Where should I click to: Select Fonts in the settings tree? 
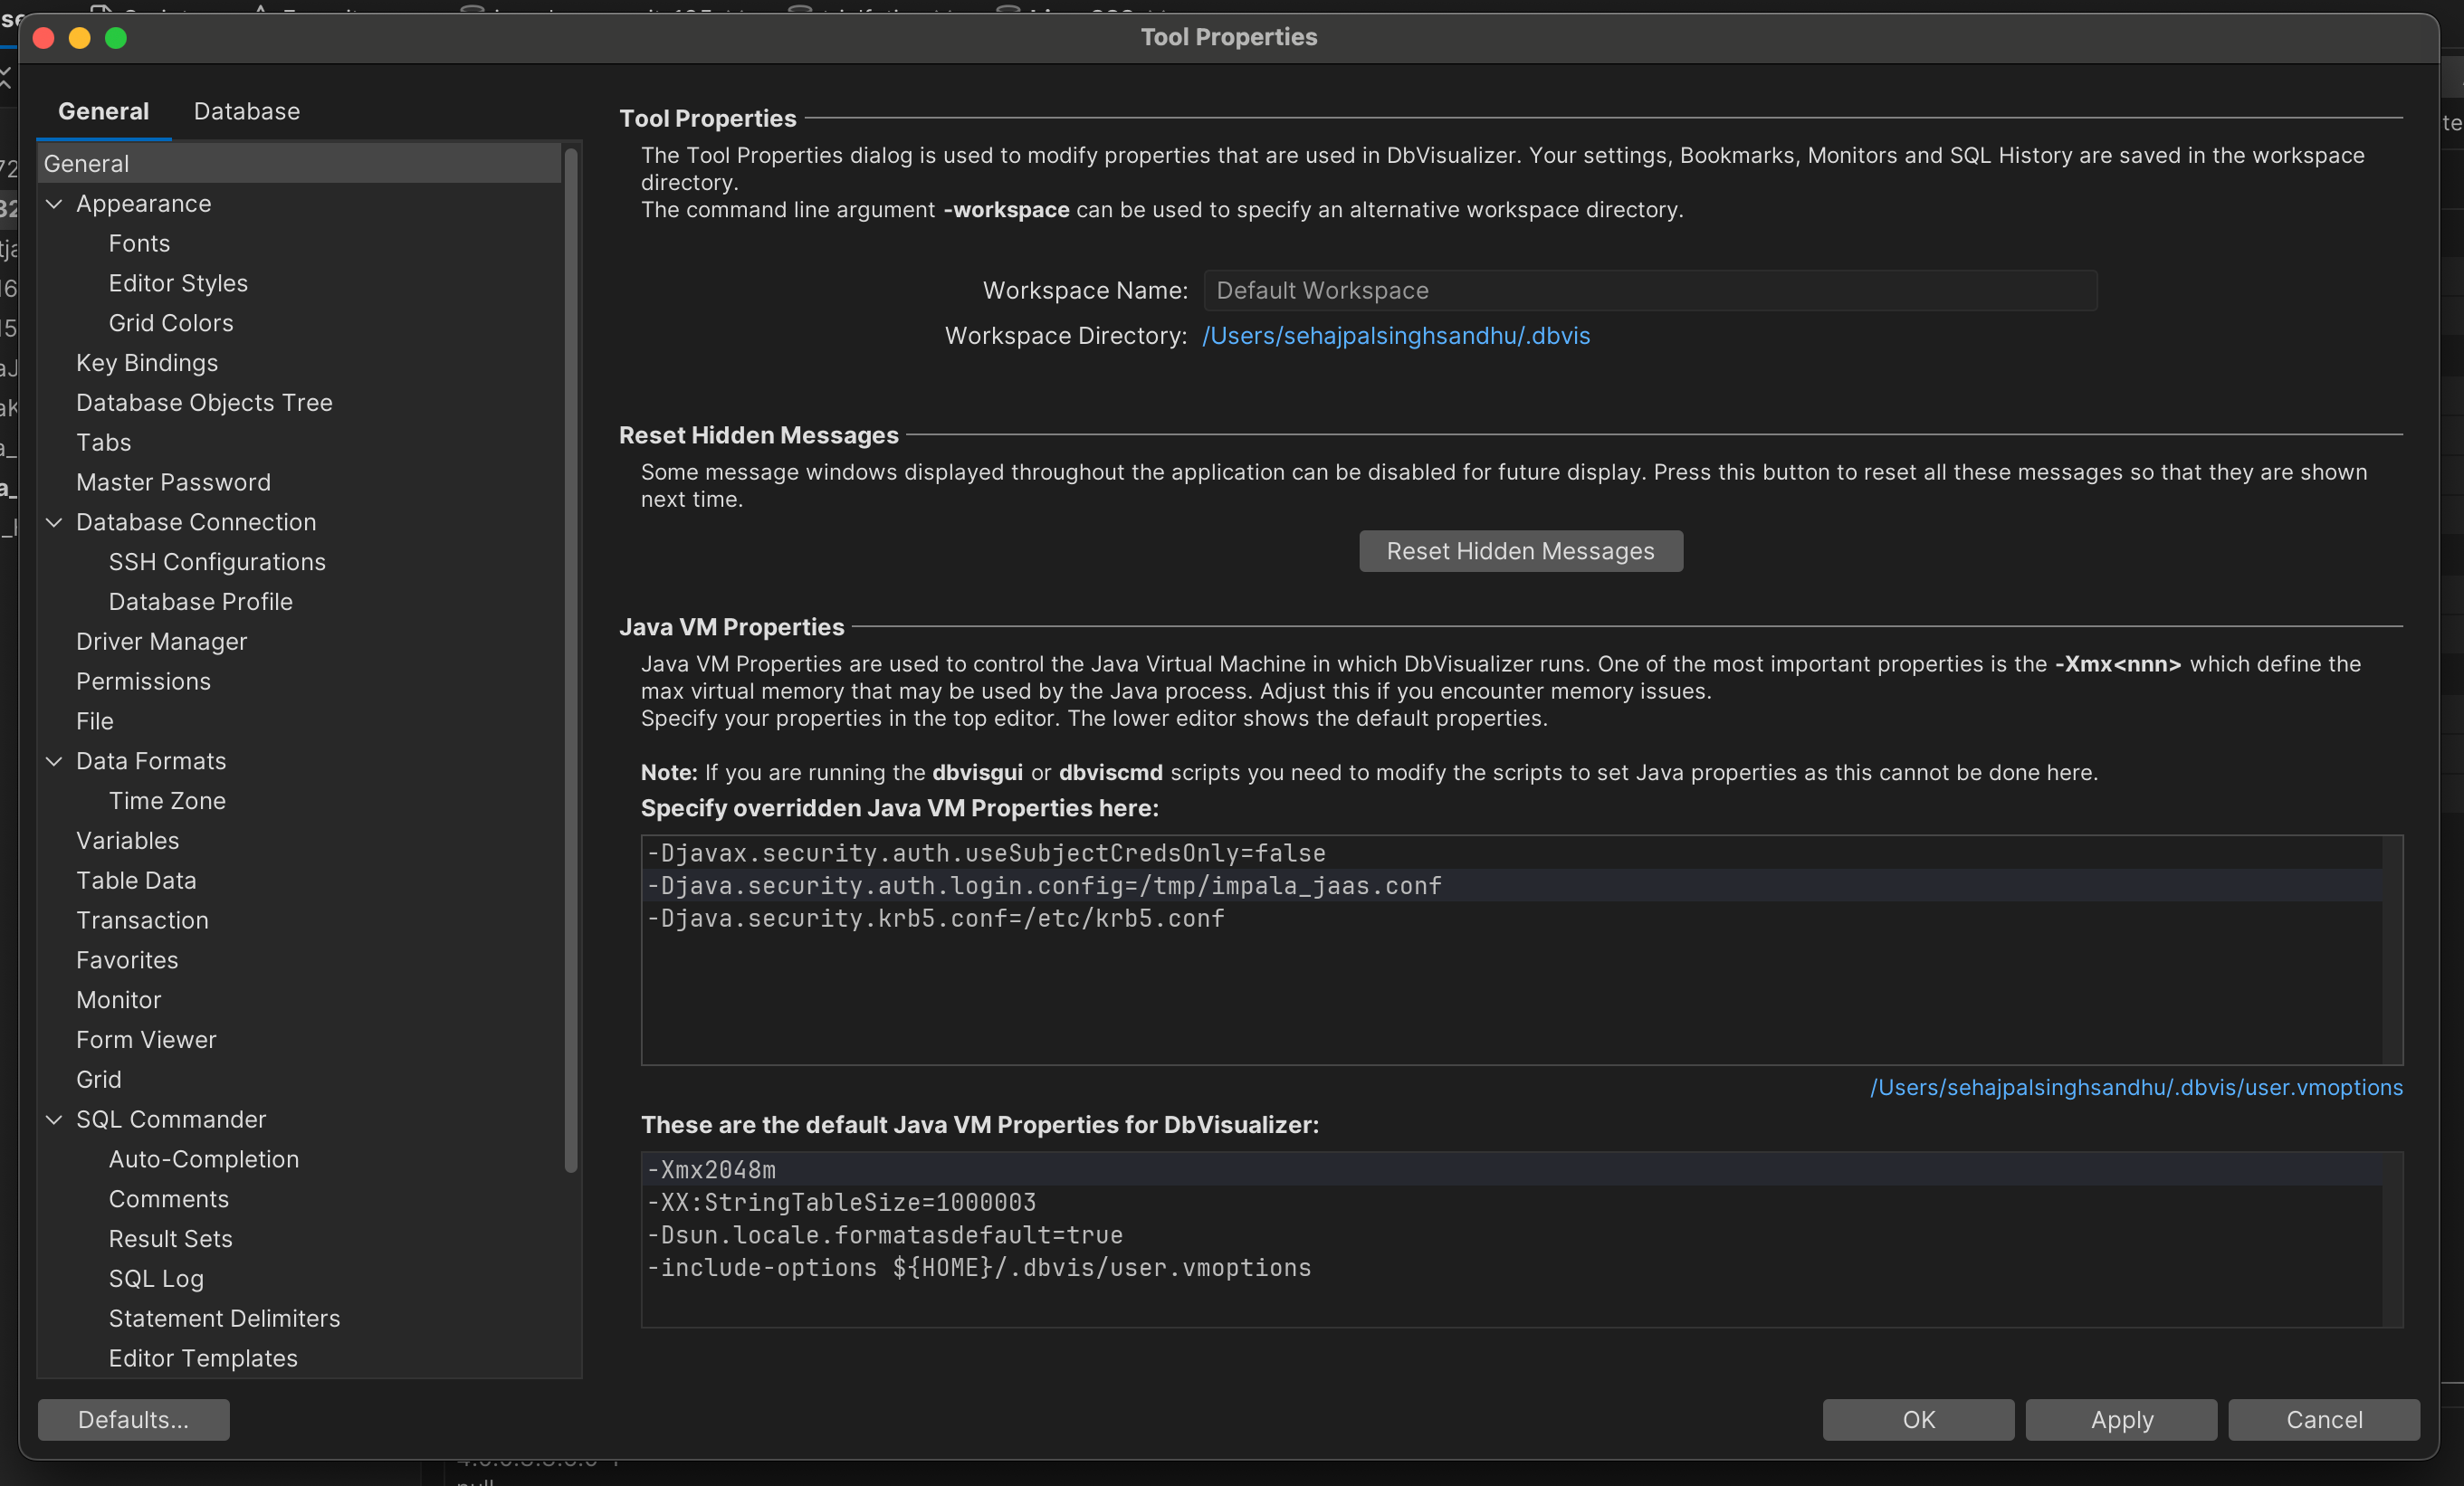139,243
